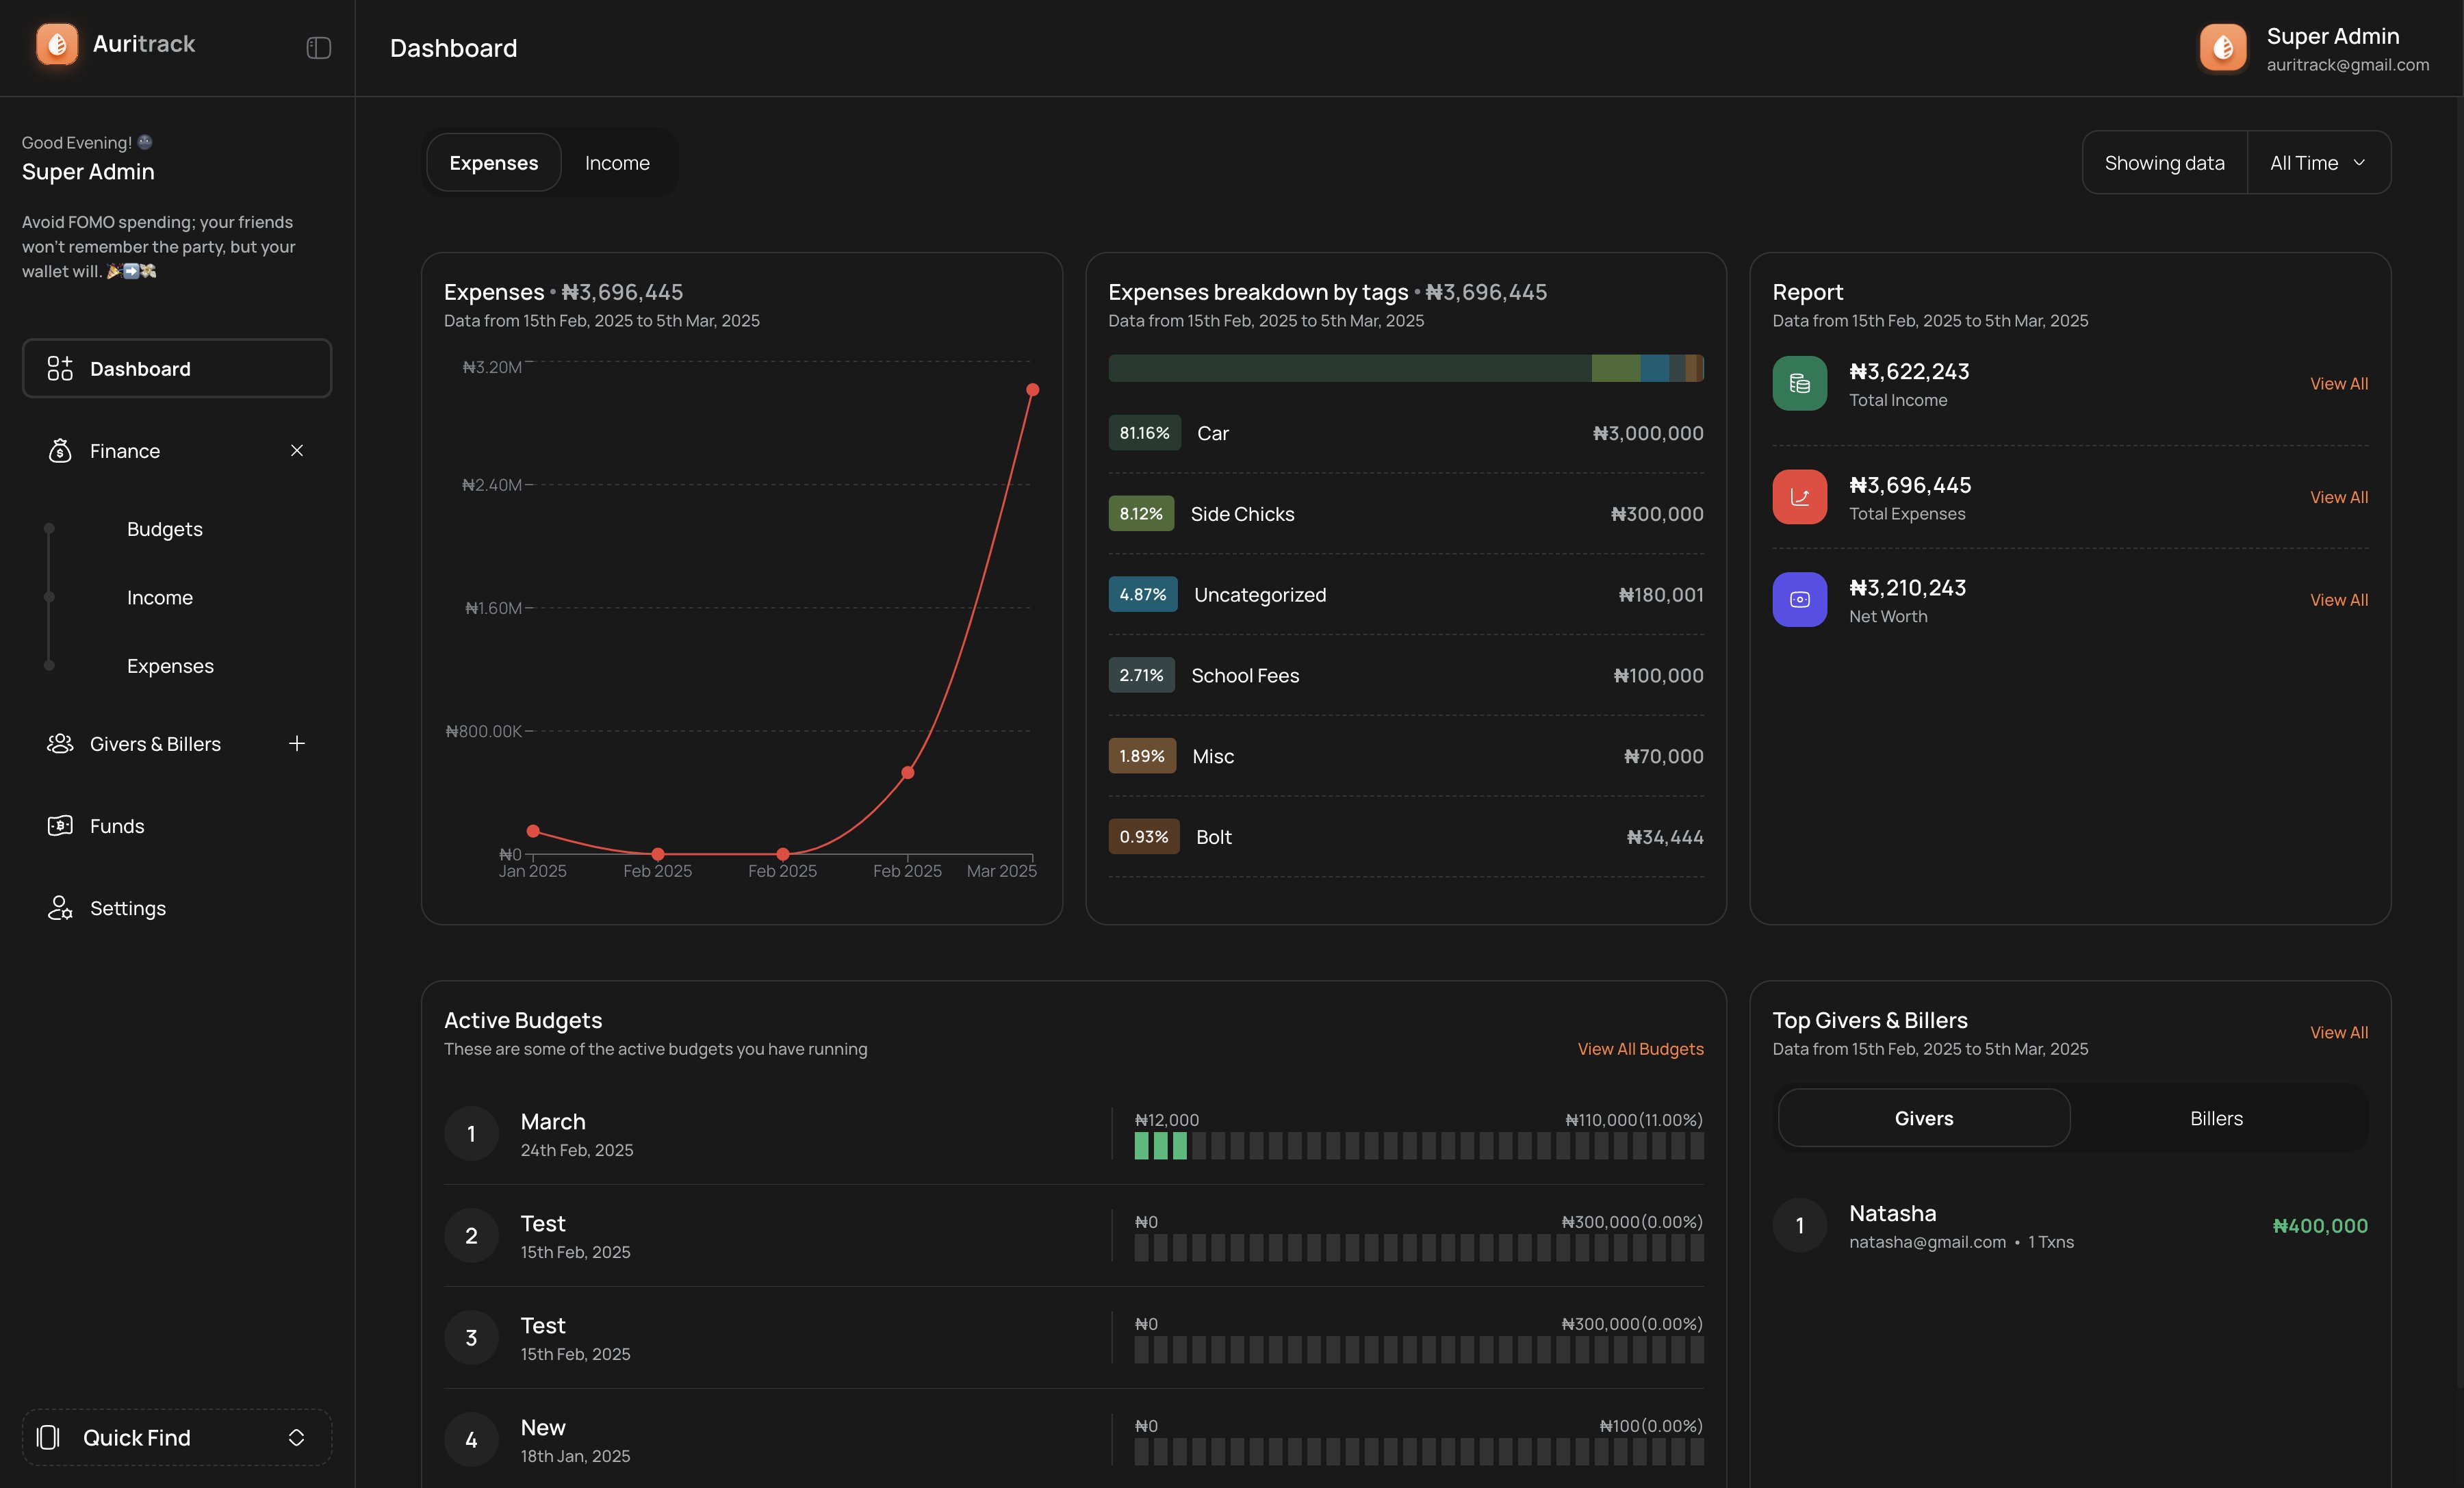2464x1488 pixels.
Task: Switch to Income view toggle
Action: [x=617, y=163]
